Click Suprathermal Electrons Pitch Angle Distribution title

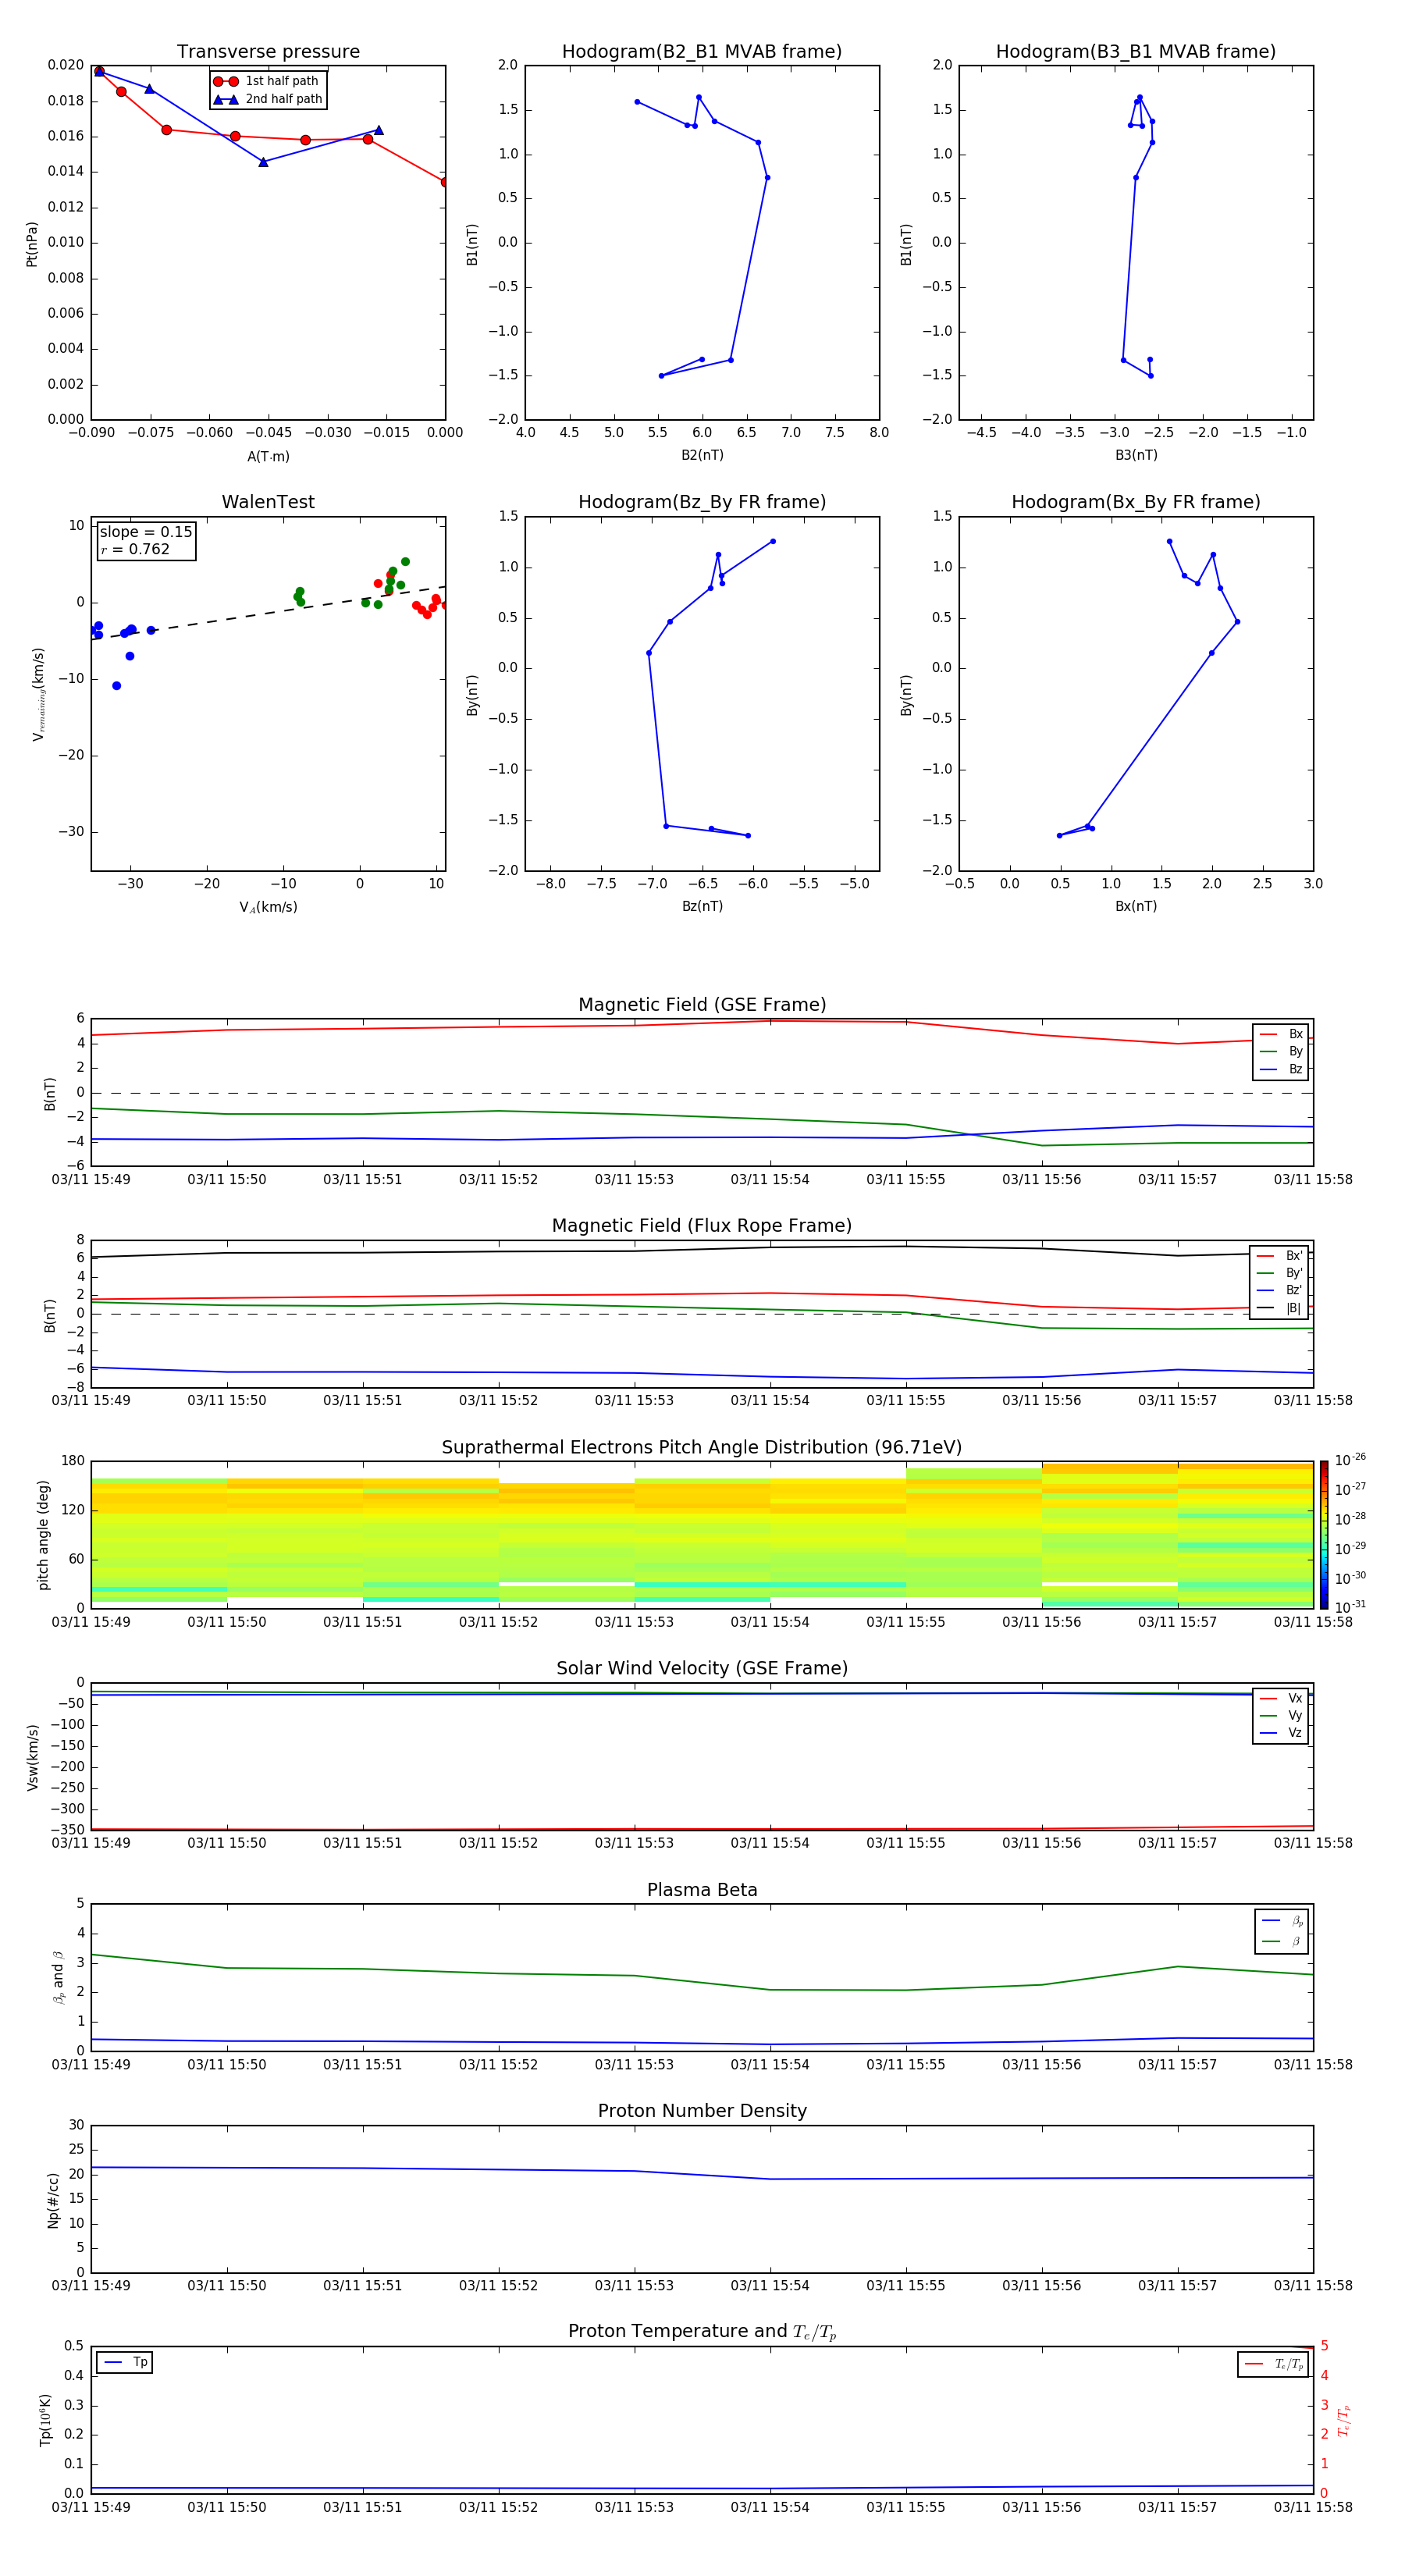pyautogui.click(x=702, y=1447)
